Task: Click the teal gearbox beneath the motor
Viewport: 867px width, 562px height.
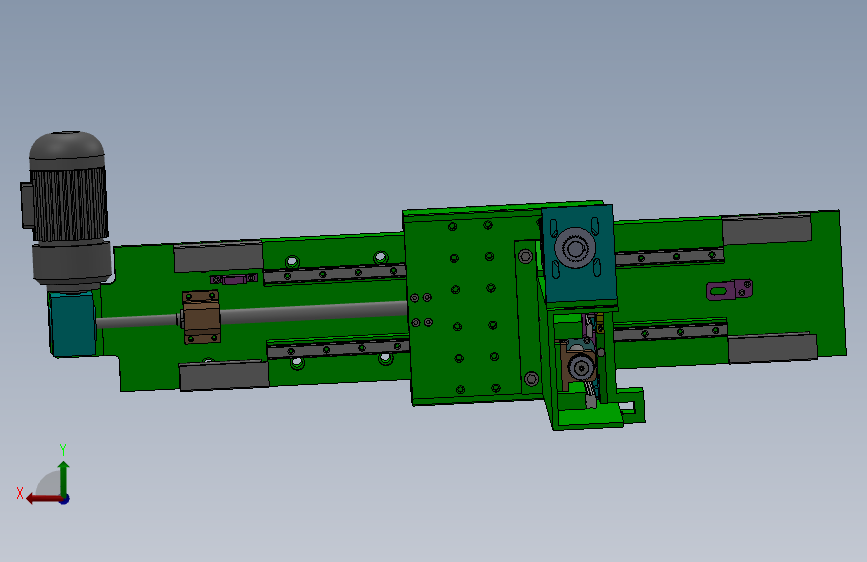Action: pos(72,324)
